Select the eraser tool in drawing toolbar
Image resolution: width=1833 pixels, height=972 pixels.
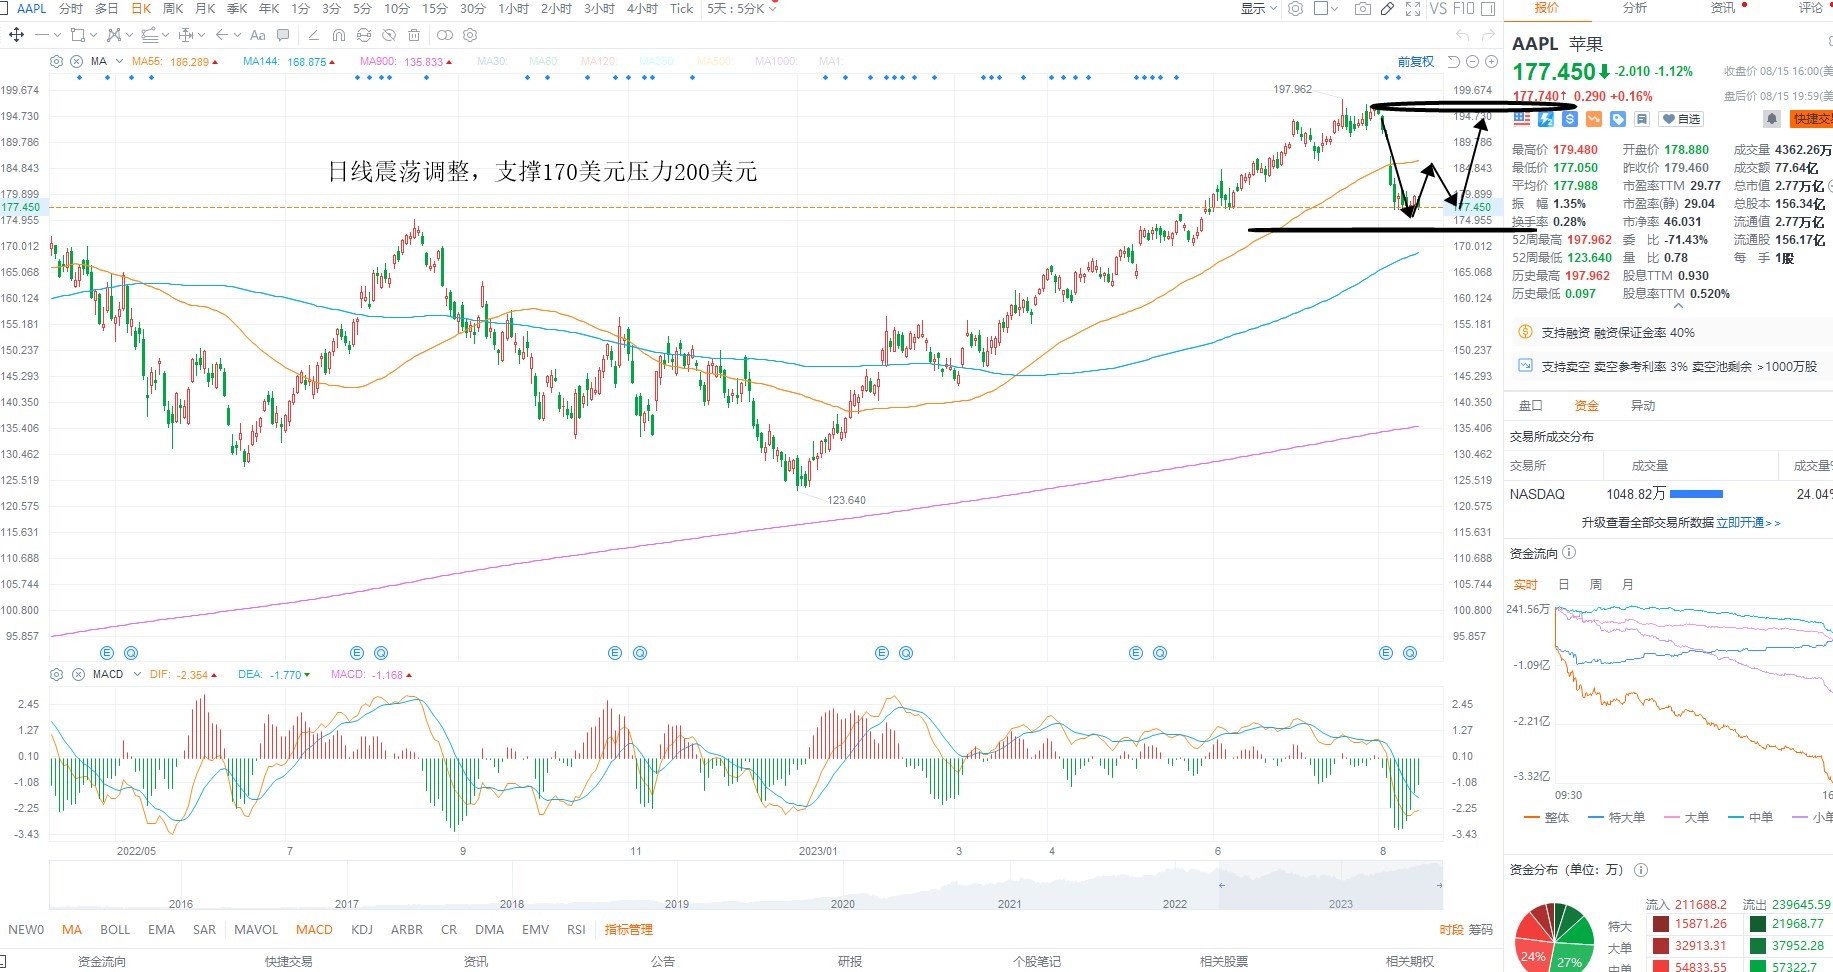(313, 35)
